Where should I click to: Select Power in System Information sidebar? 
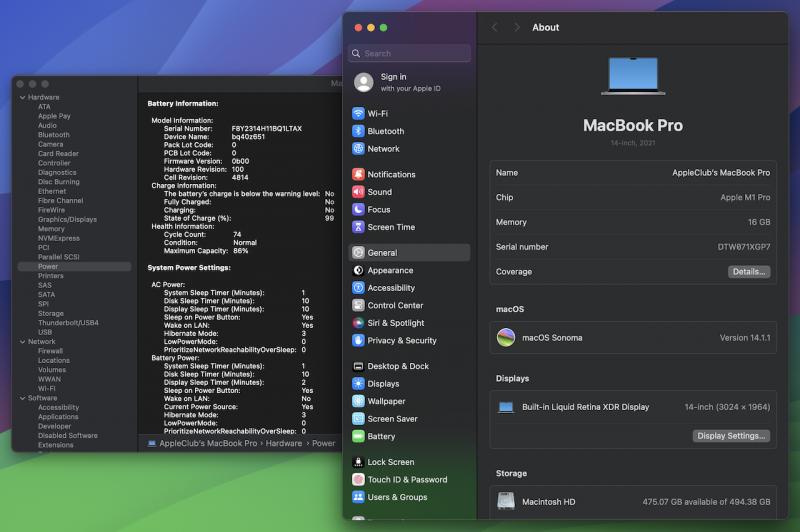pyautogui.click(x=74, y=266)
